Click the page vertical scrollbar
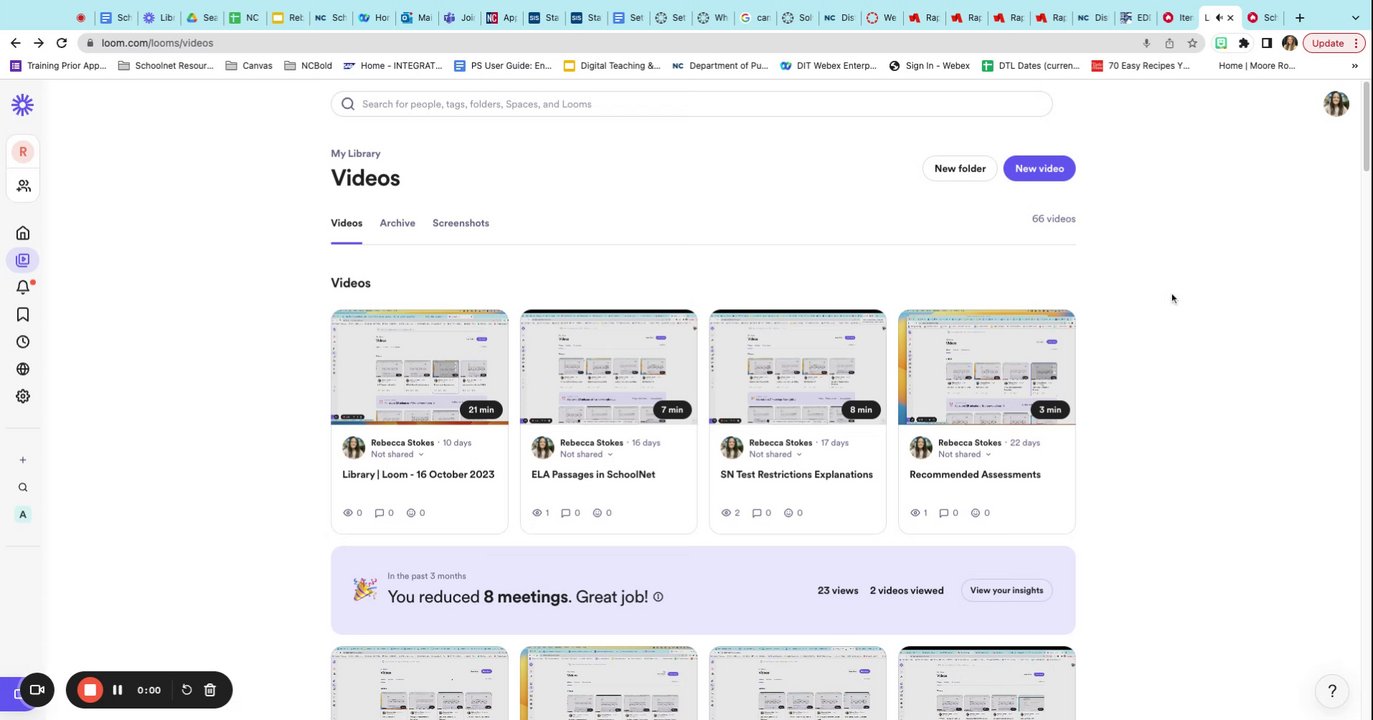 (1367, 125)
